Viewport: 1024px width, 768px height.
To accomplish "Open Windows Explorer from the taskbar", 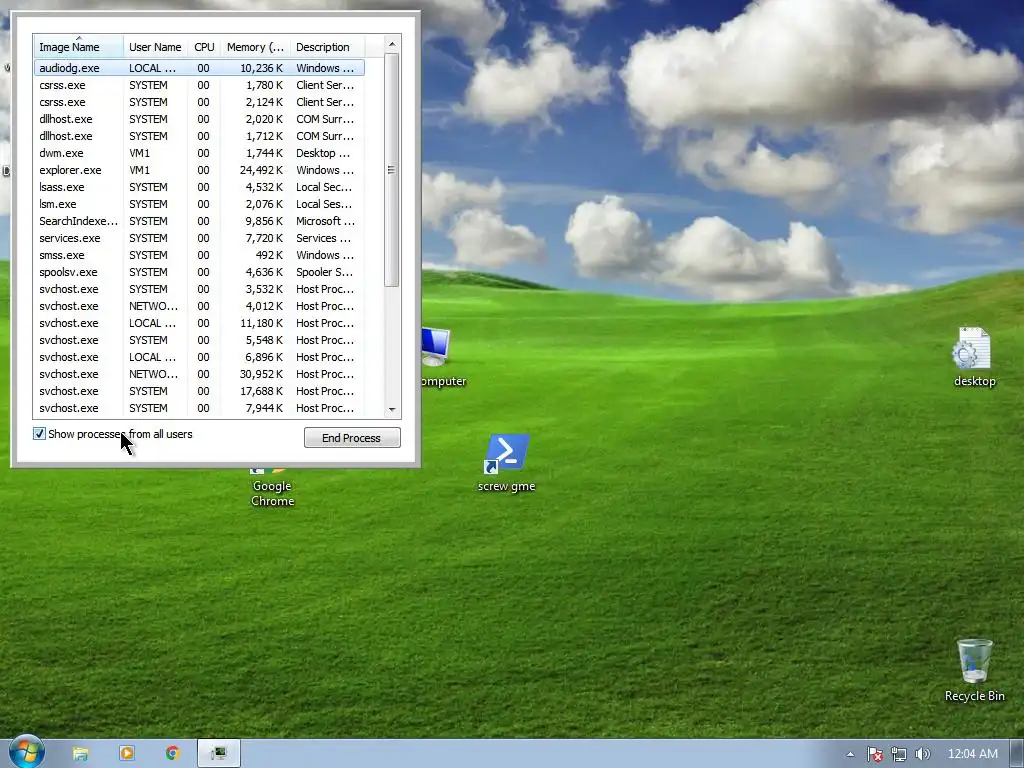I will pos(80,754).
